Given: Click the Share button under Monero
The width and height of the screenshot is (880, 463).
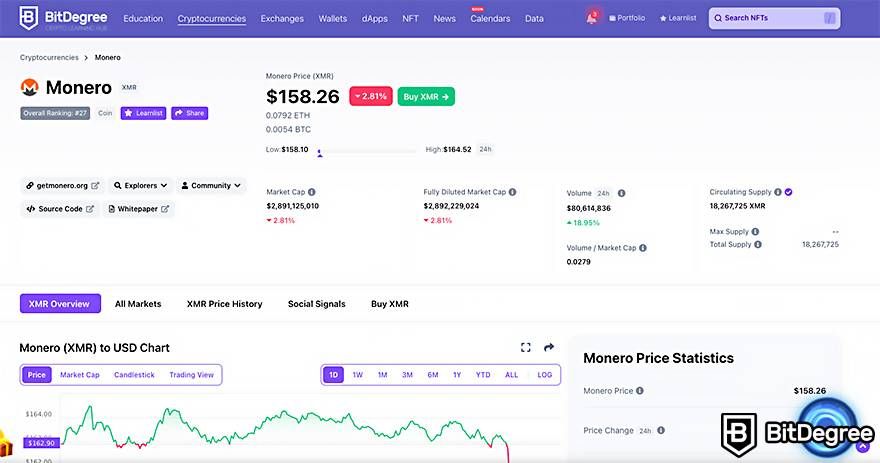Looking at the screenshot, I should pyautogui.click(x=190, y=113).
